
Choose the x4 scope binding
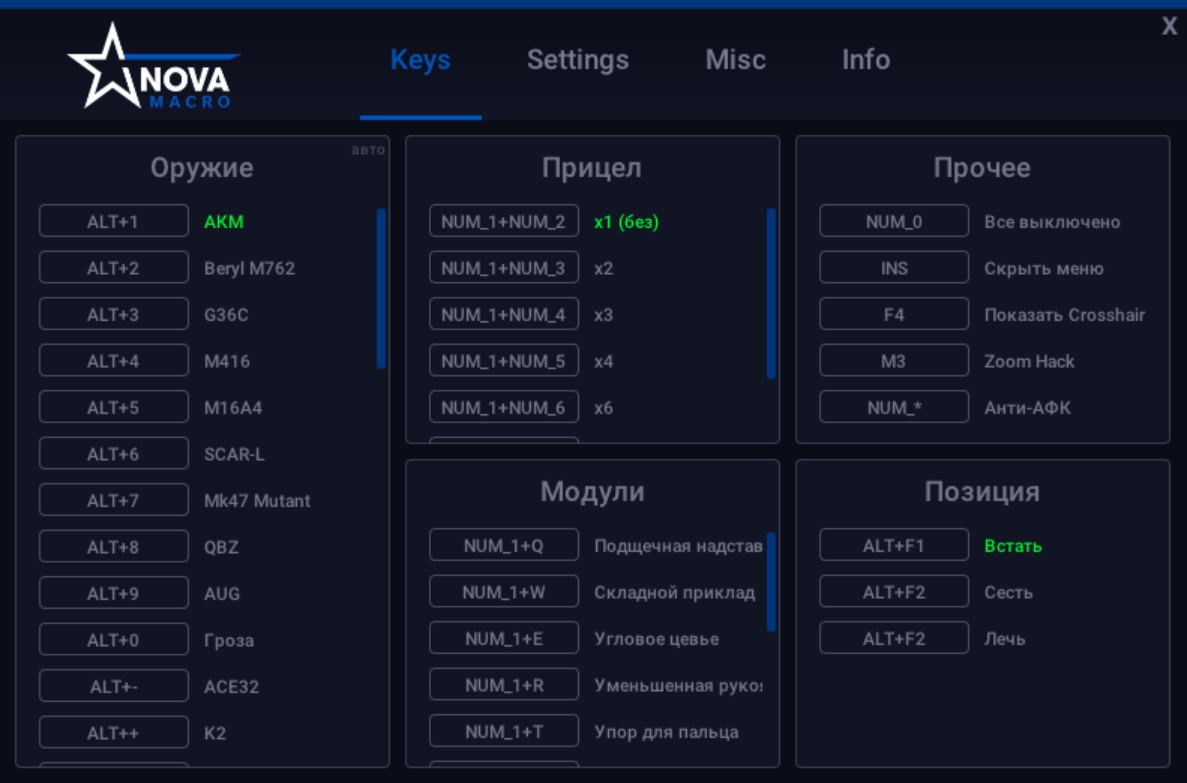click(503, 360)
